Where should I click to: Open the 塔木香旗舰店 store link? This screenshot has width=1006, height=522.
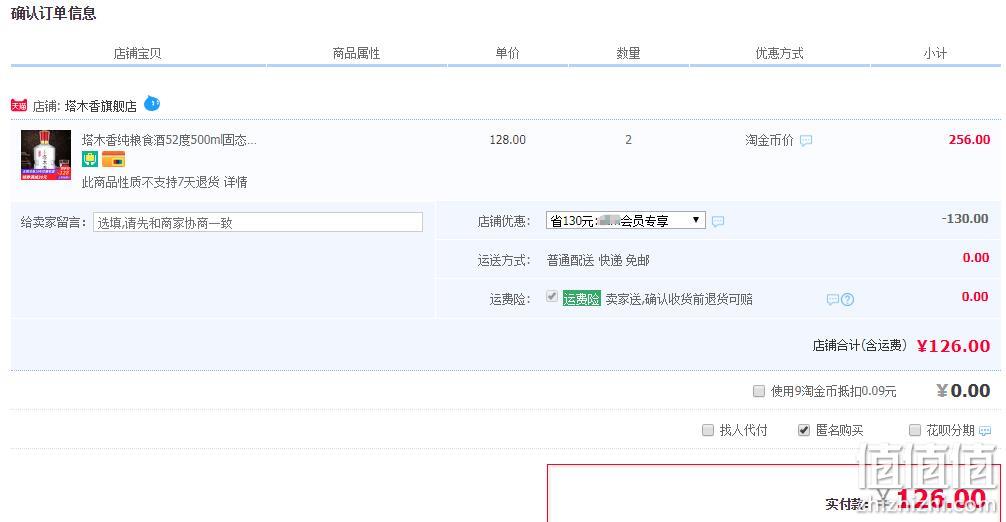[x=101, y=106]
